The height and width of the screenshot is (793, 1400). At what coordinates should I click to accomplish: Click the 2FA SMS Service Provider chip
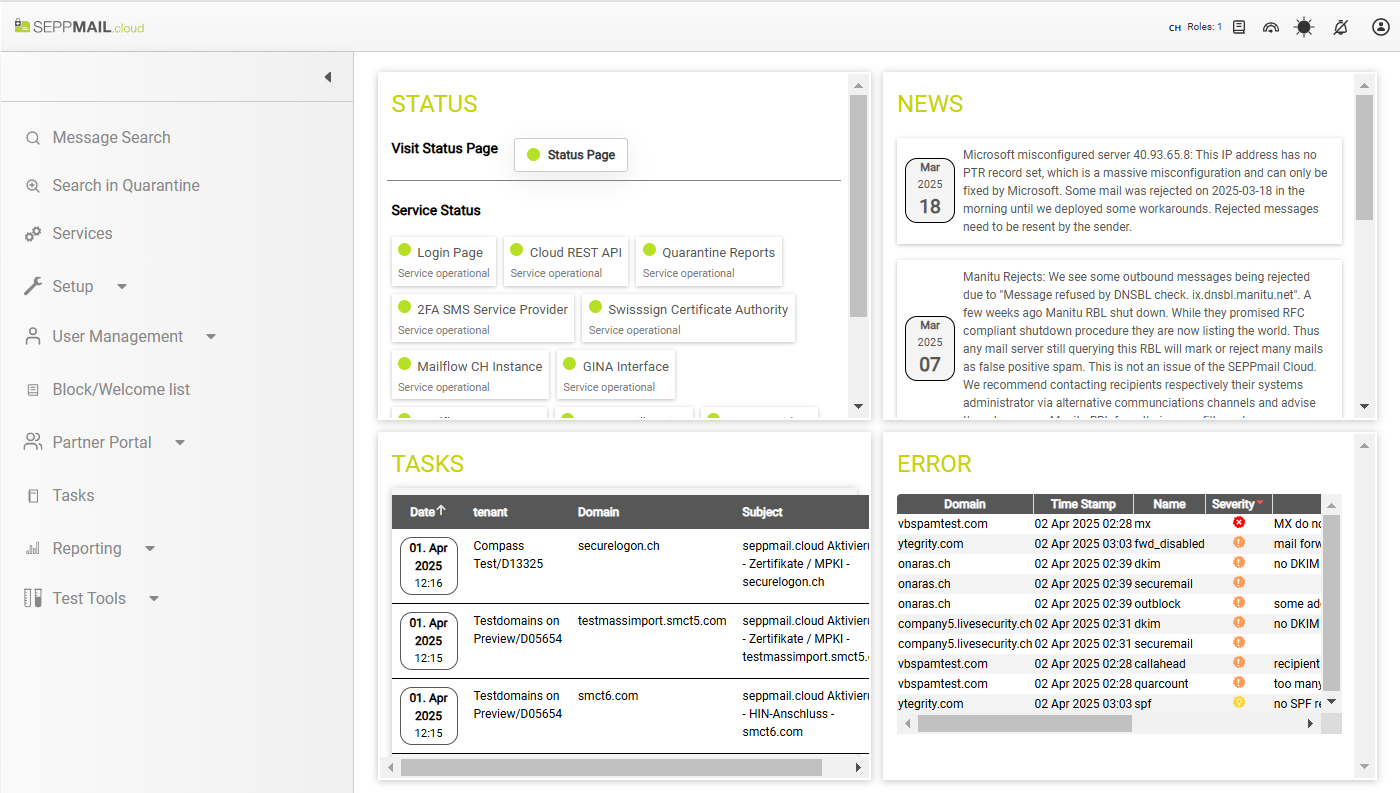coord(483,318)
